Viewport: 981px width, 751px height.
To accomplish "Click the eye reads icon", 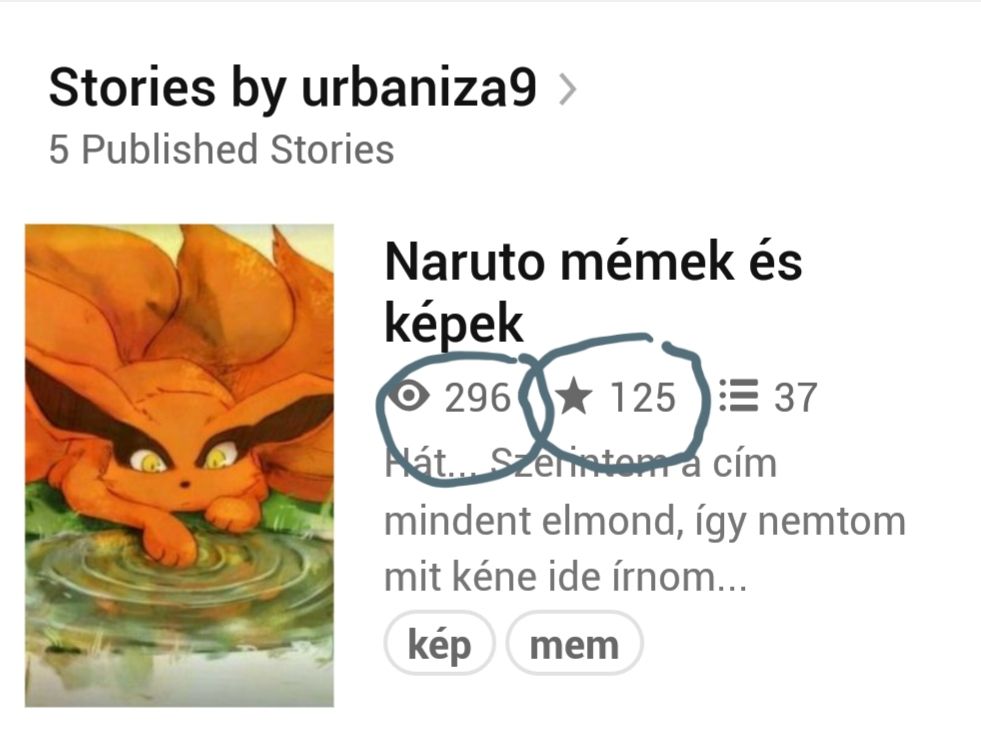I will coord(407,396).
